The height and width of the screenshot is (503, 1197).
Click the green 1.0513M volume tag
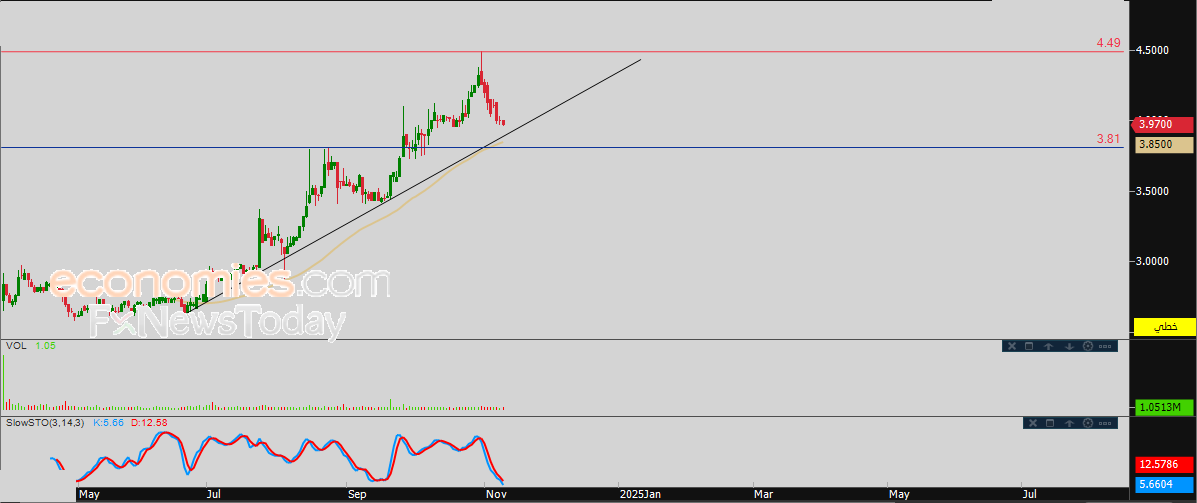(x=1164, y=407)
